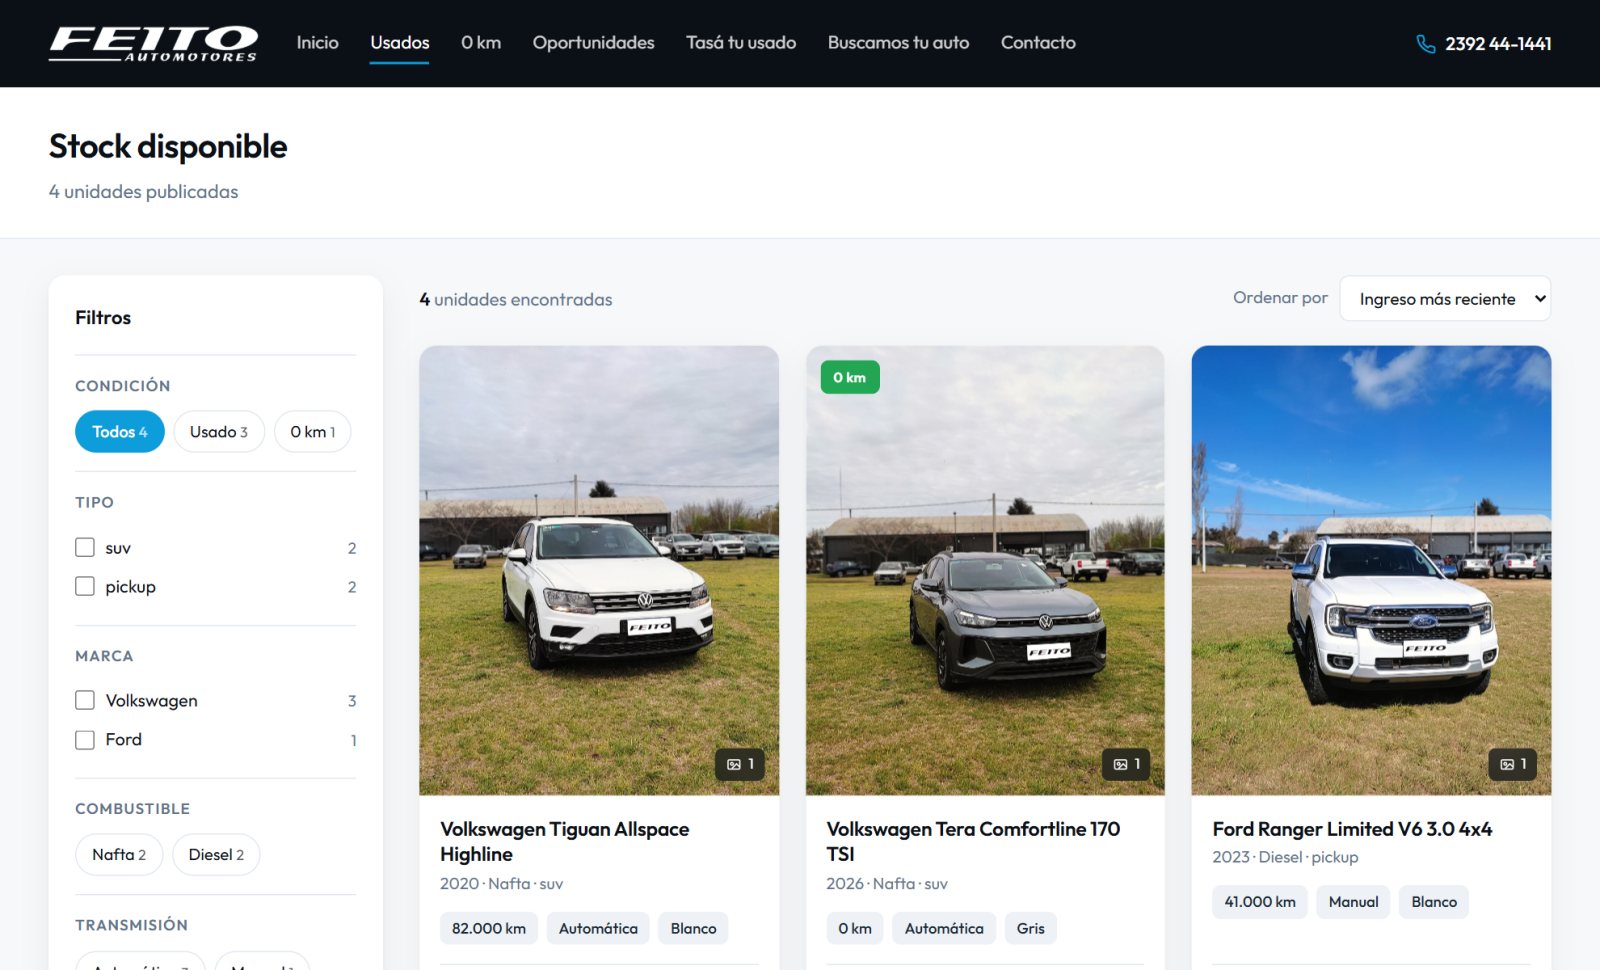Click the Gris color tag

tap(1031, 929)
